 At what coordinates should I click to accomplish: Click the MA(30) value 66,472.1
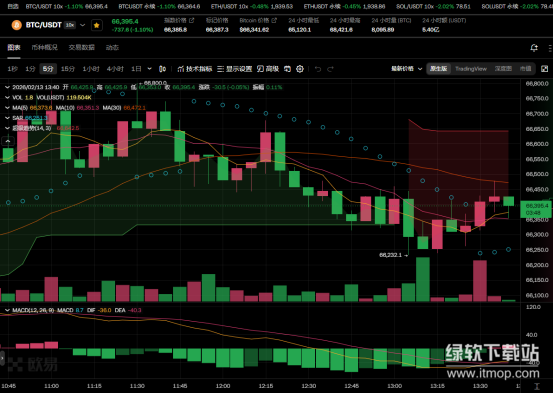pyautogui.click(x=134, y=108)
